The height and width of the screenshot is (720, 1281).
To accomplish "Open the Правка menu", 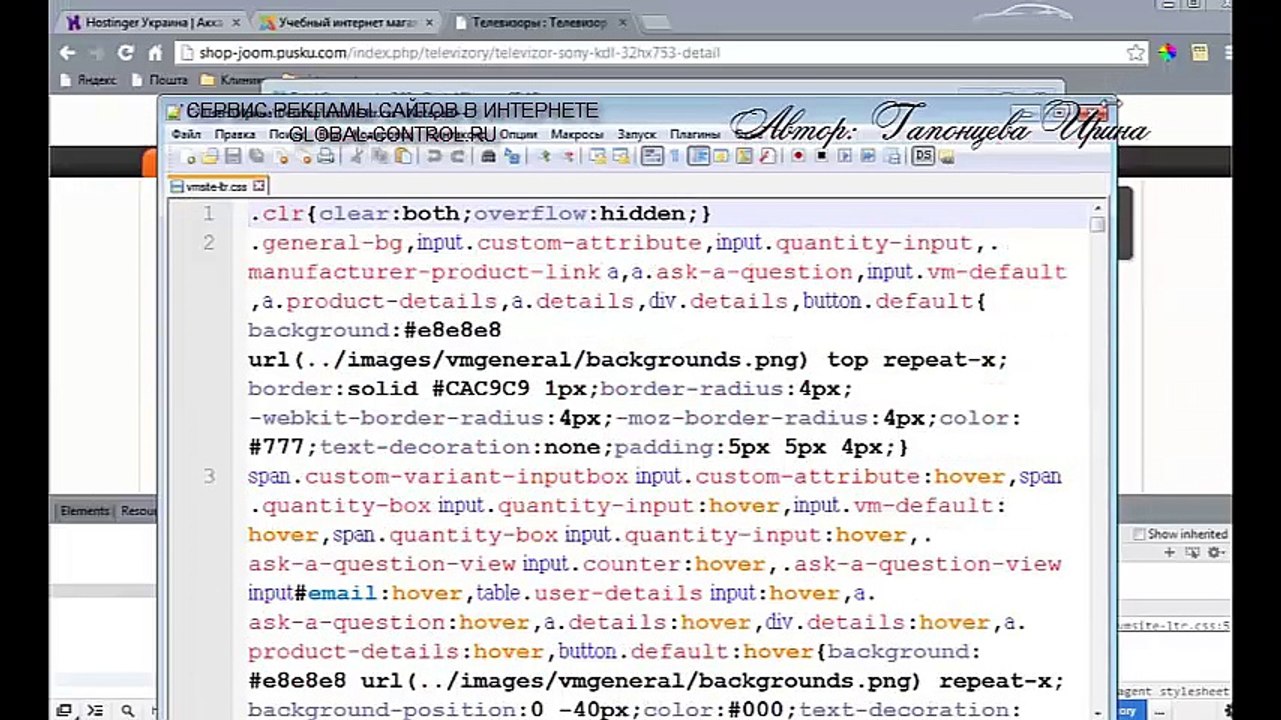I will [x=235, y=134].
